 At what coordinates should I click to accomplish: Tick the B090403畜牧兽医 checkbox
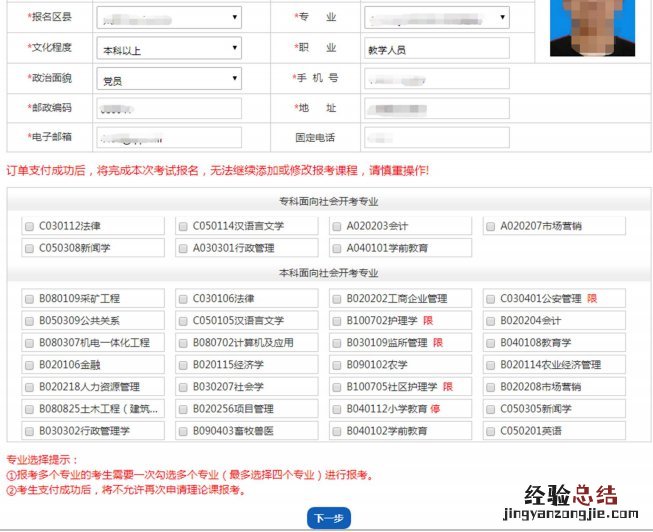[x=183, y=431]
